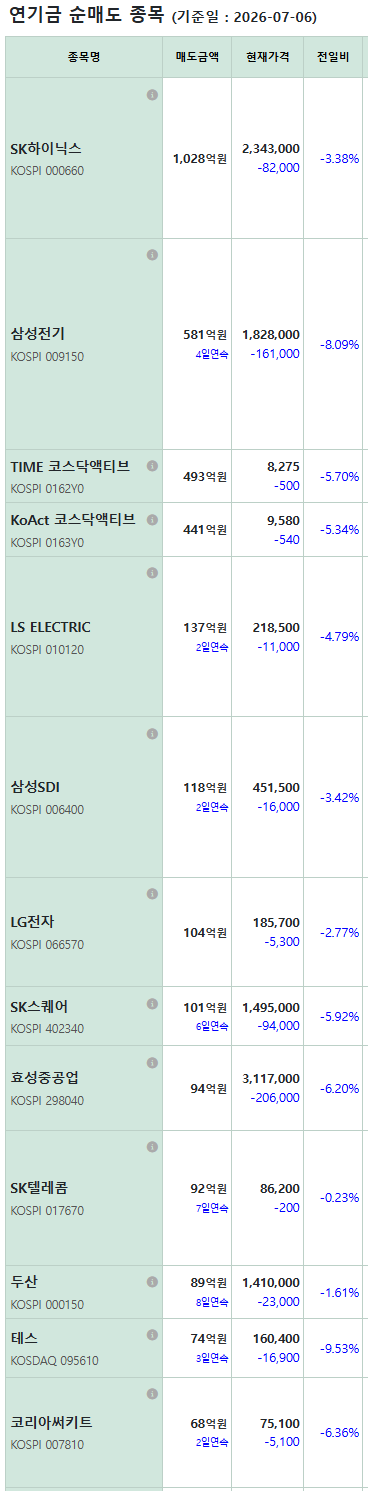Click info icon next to SK스퀘어

[152, 1005]
